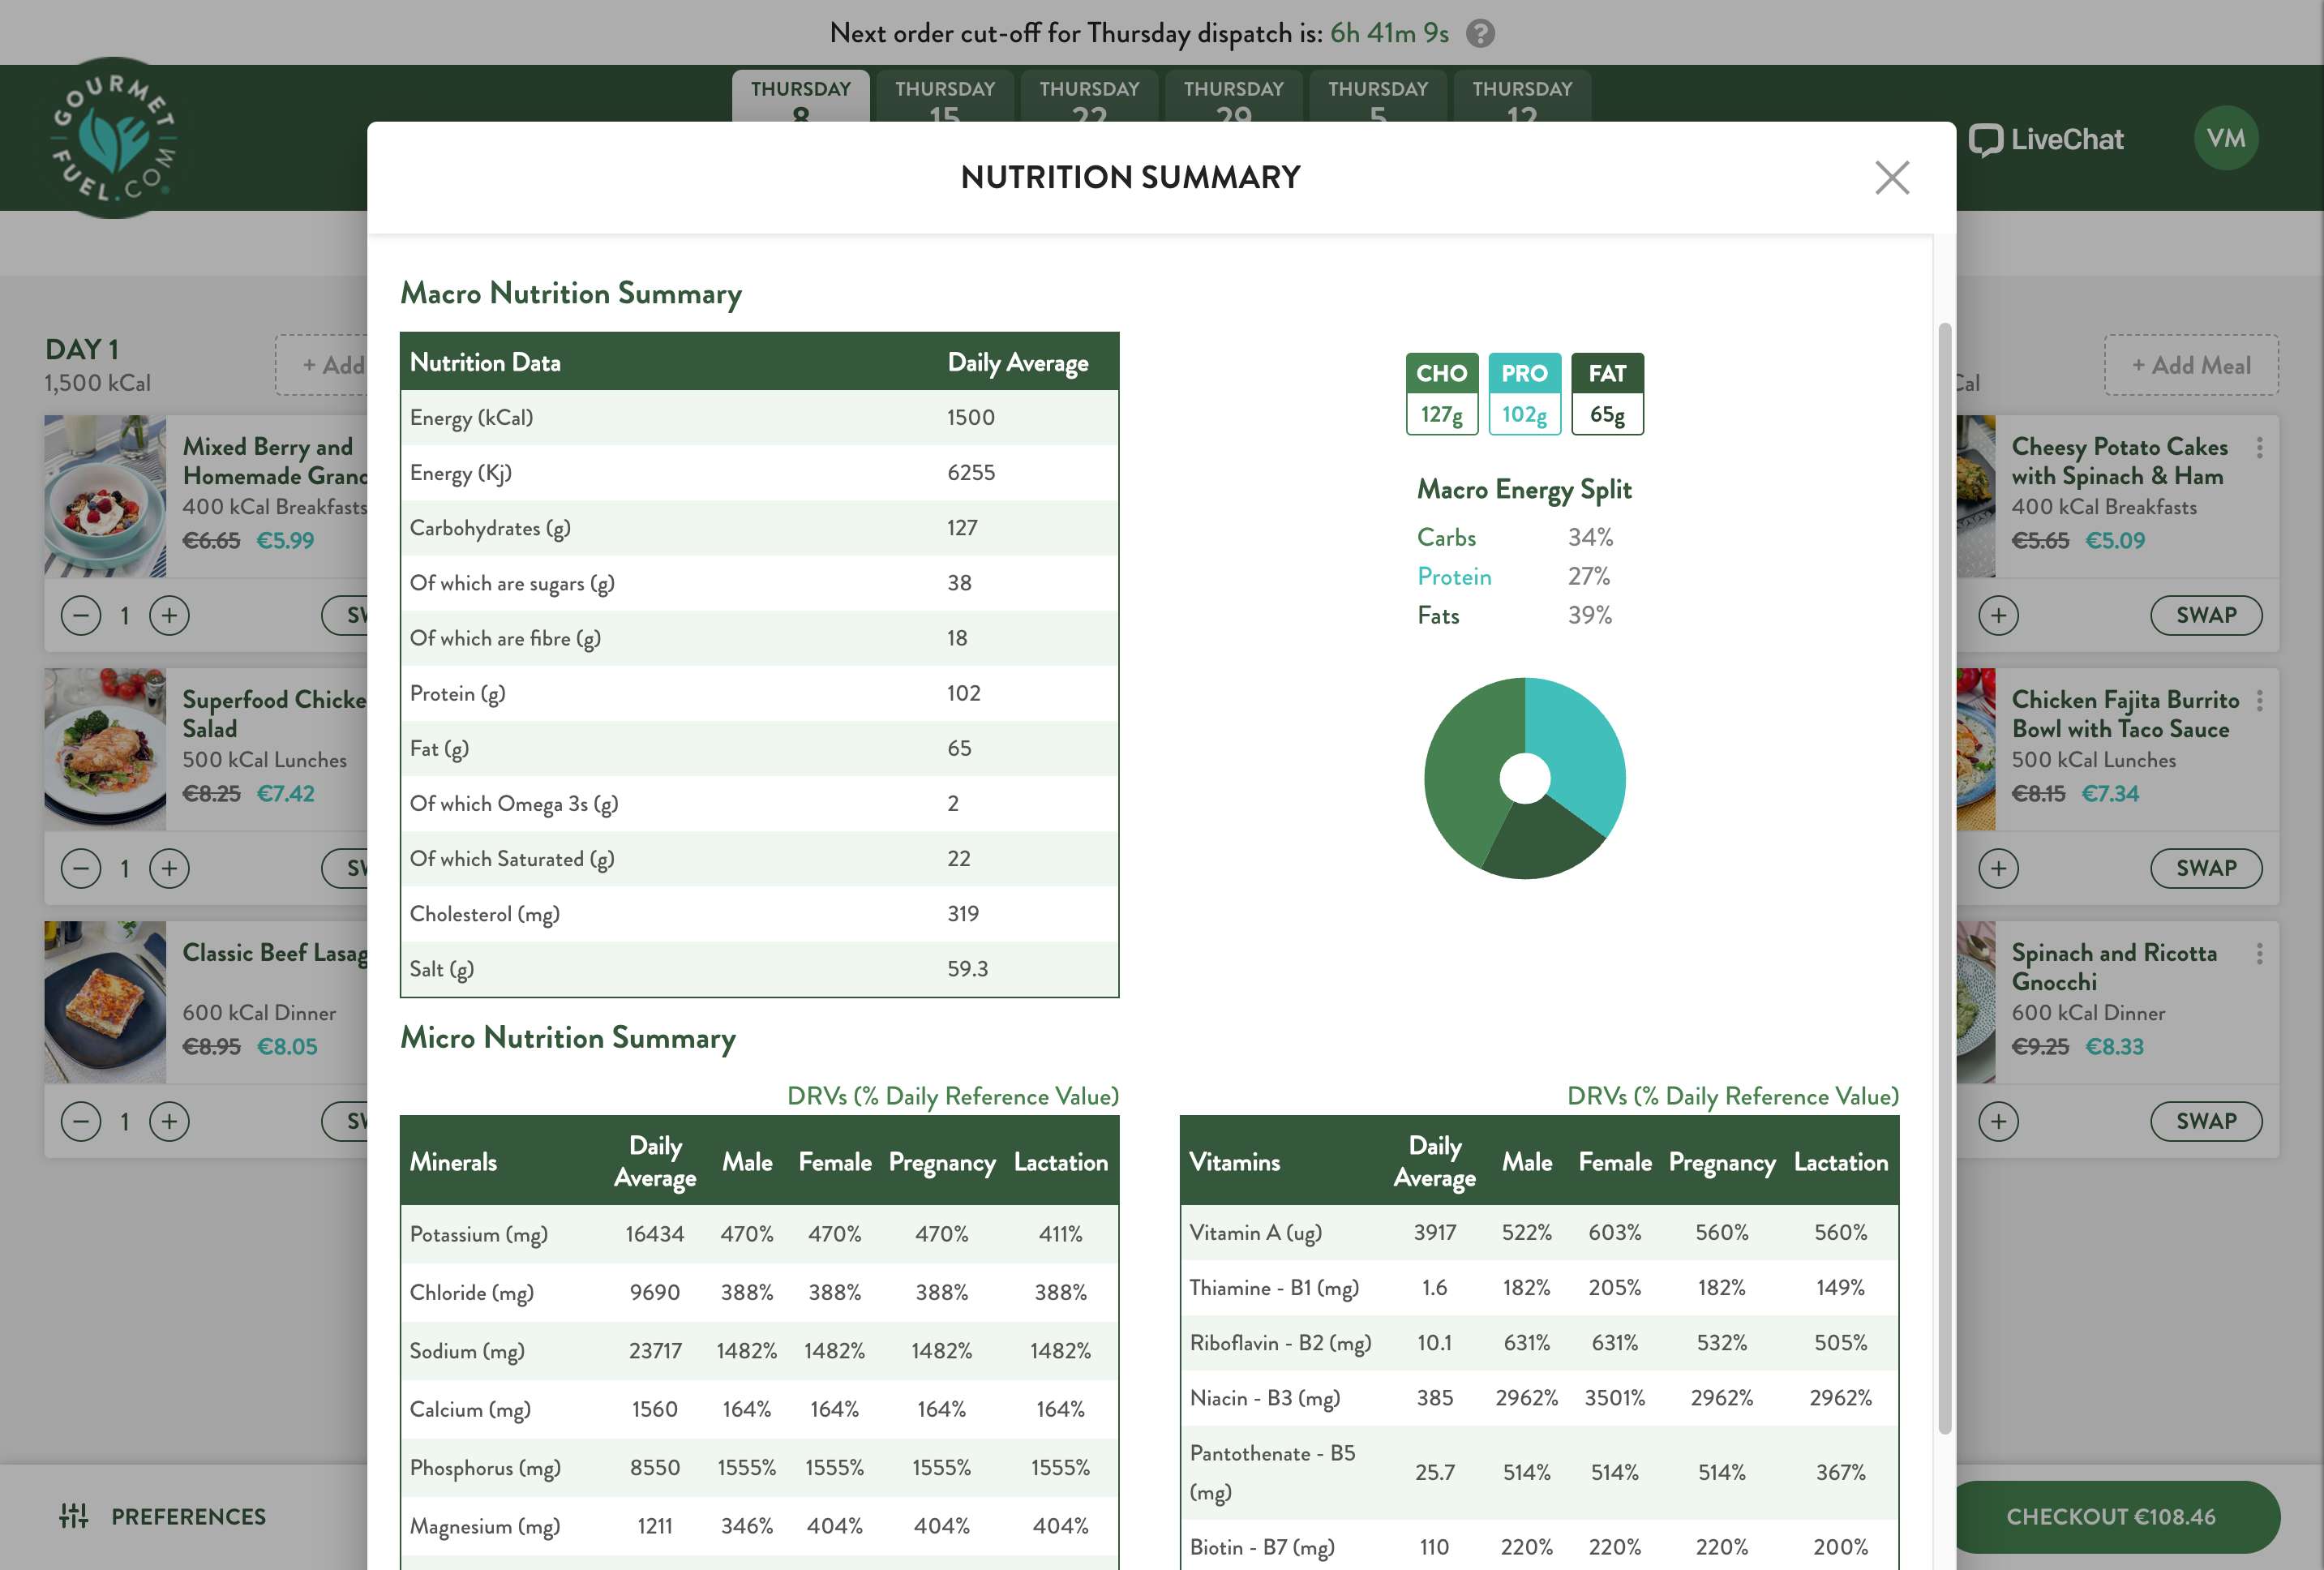This screenshot has height=1570, width=2324.
Task: Open options menu for Cheesy Potato Cakes
Action: [x=2259, y=448]
